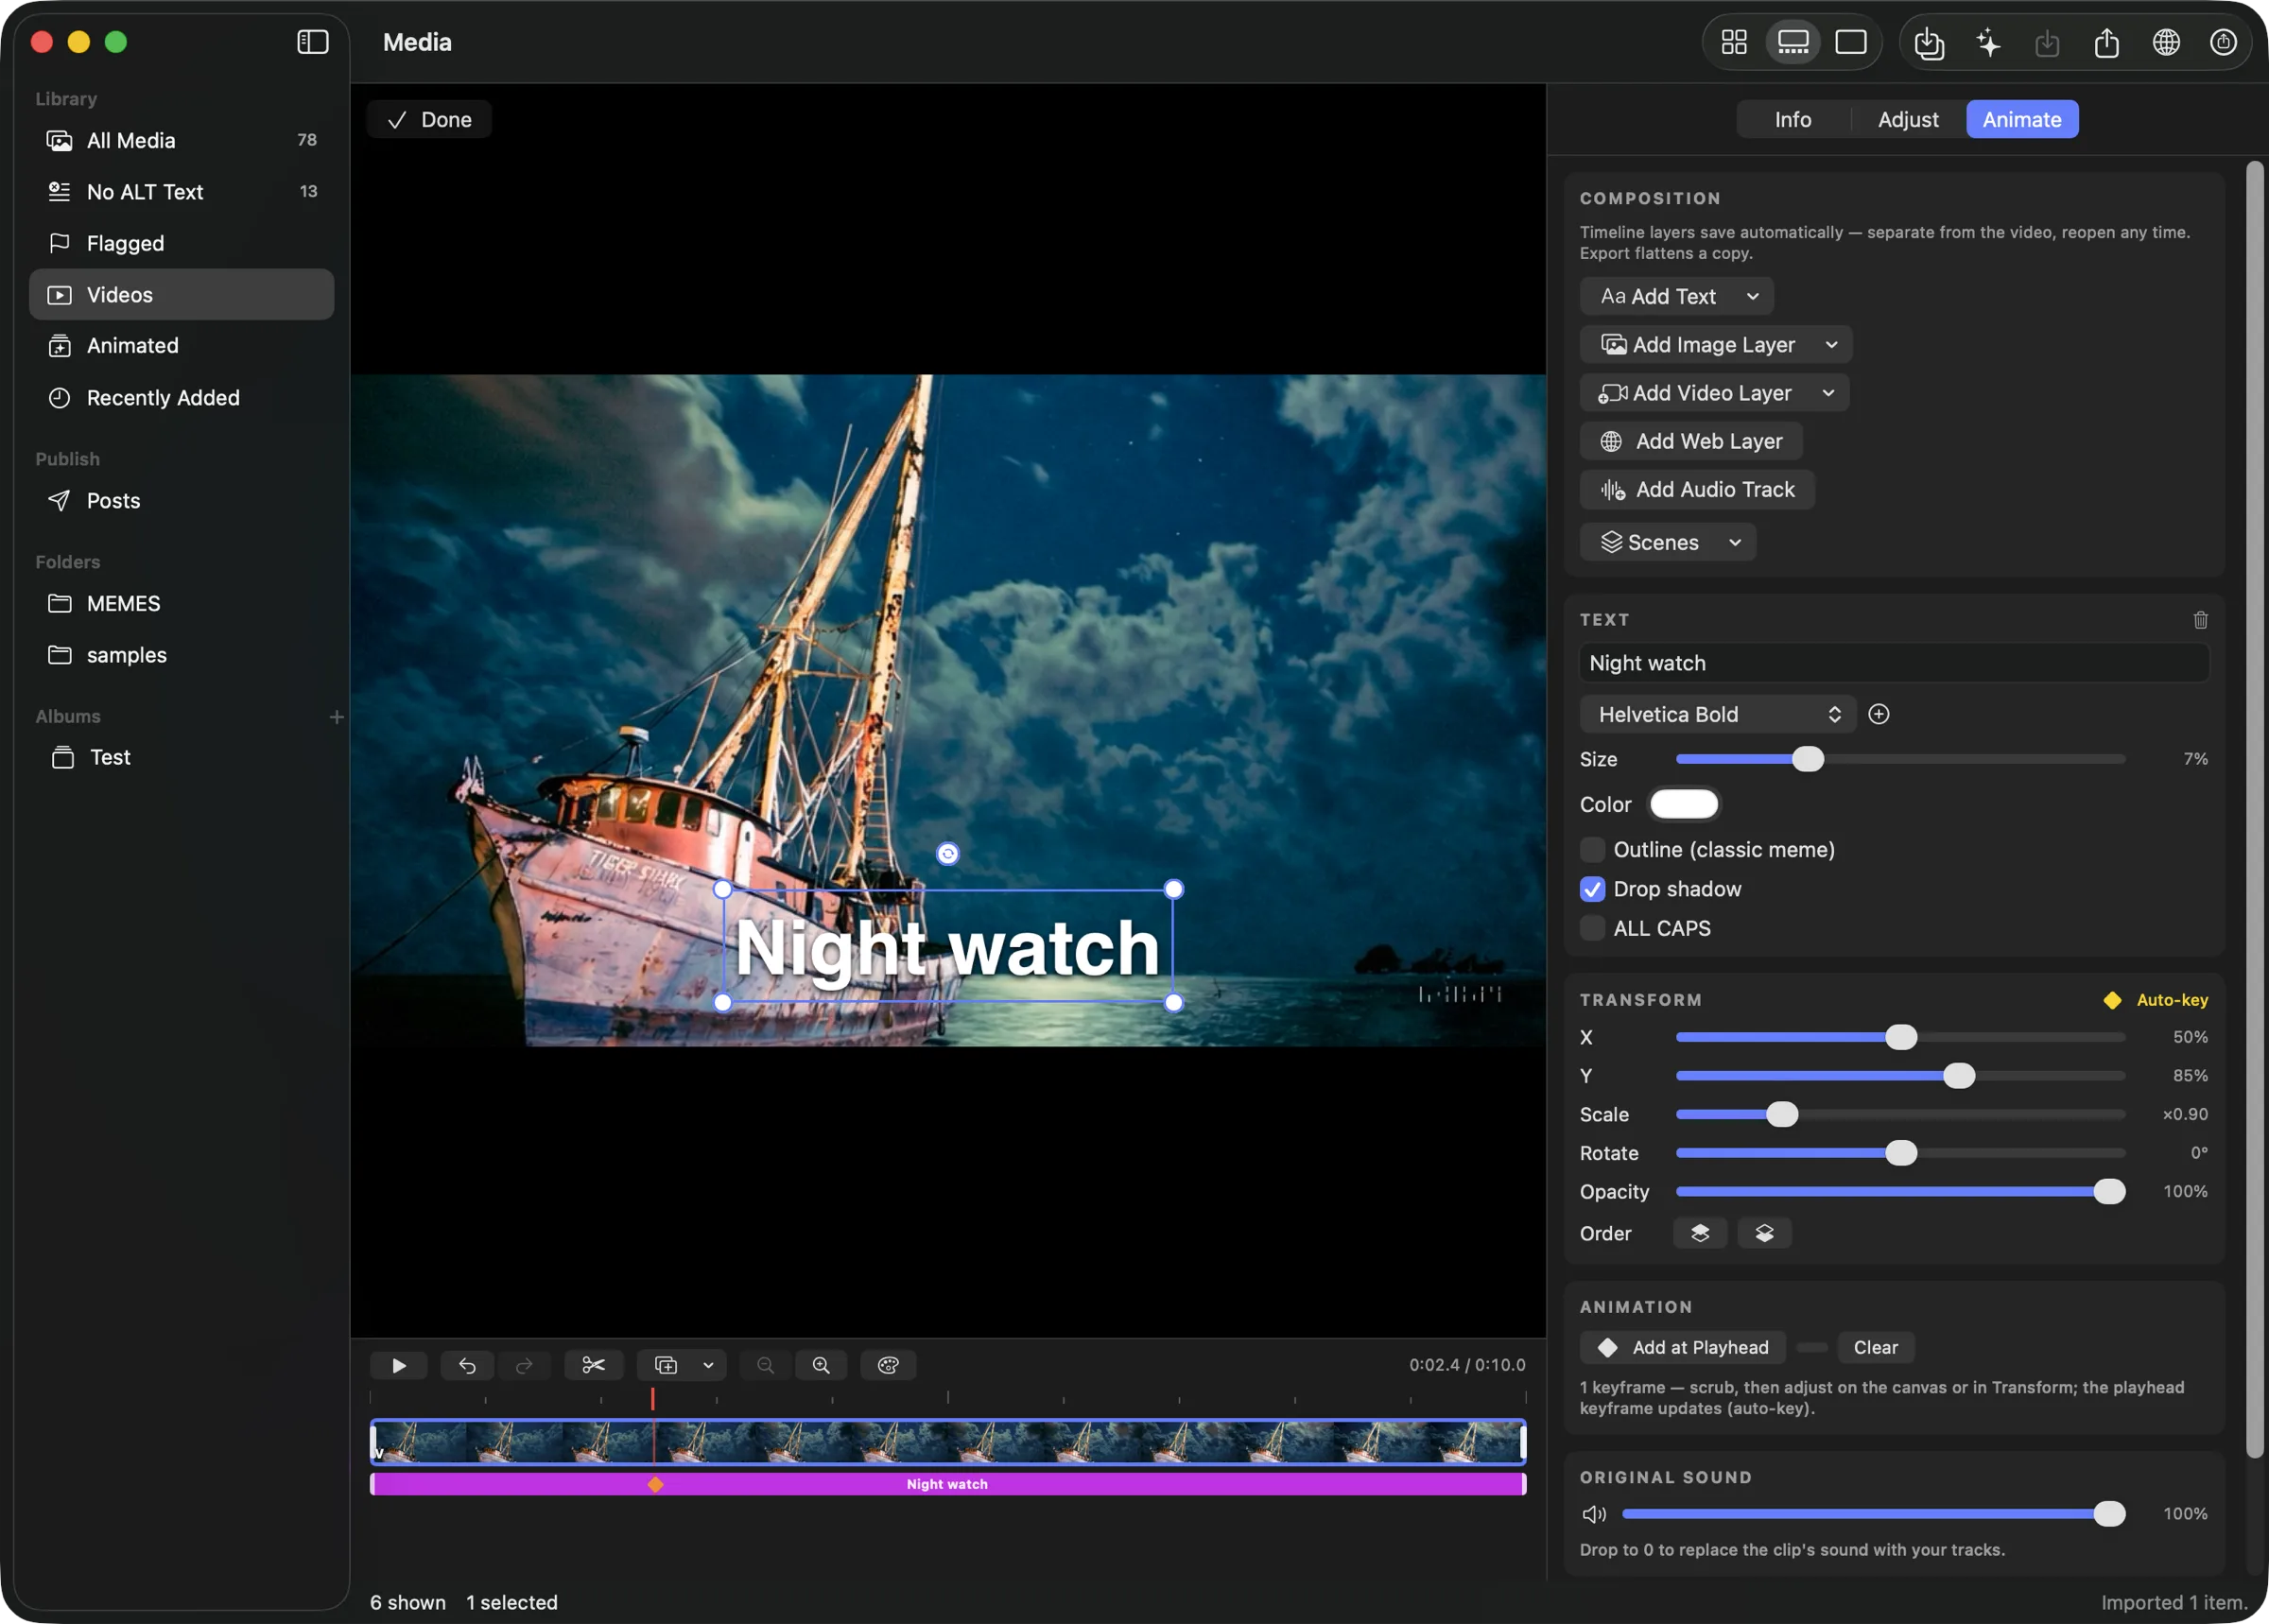
Task: Expand the Add Video Layer menu
Action: point(1714,392)
